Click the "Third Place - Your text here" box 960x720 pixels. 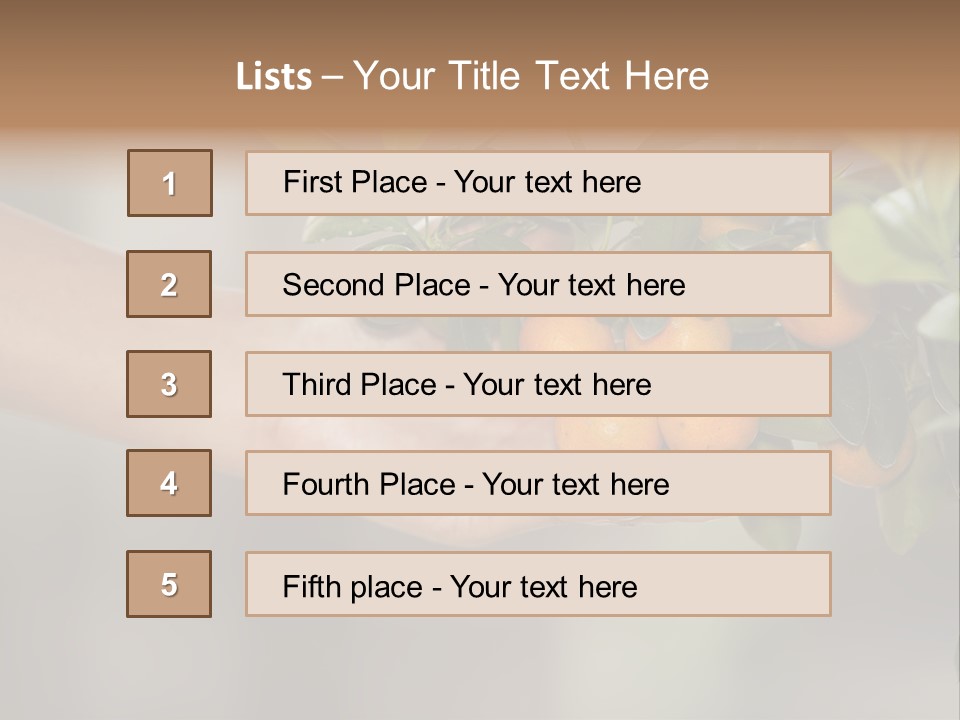coord(538,384)
